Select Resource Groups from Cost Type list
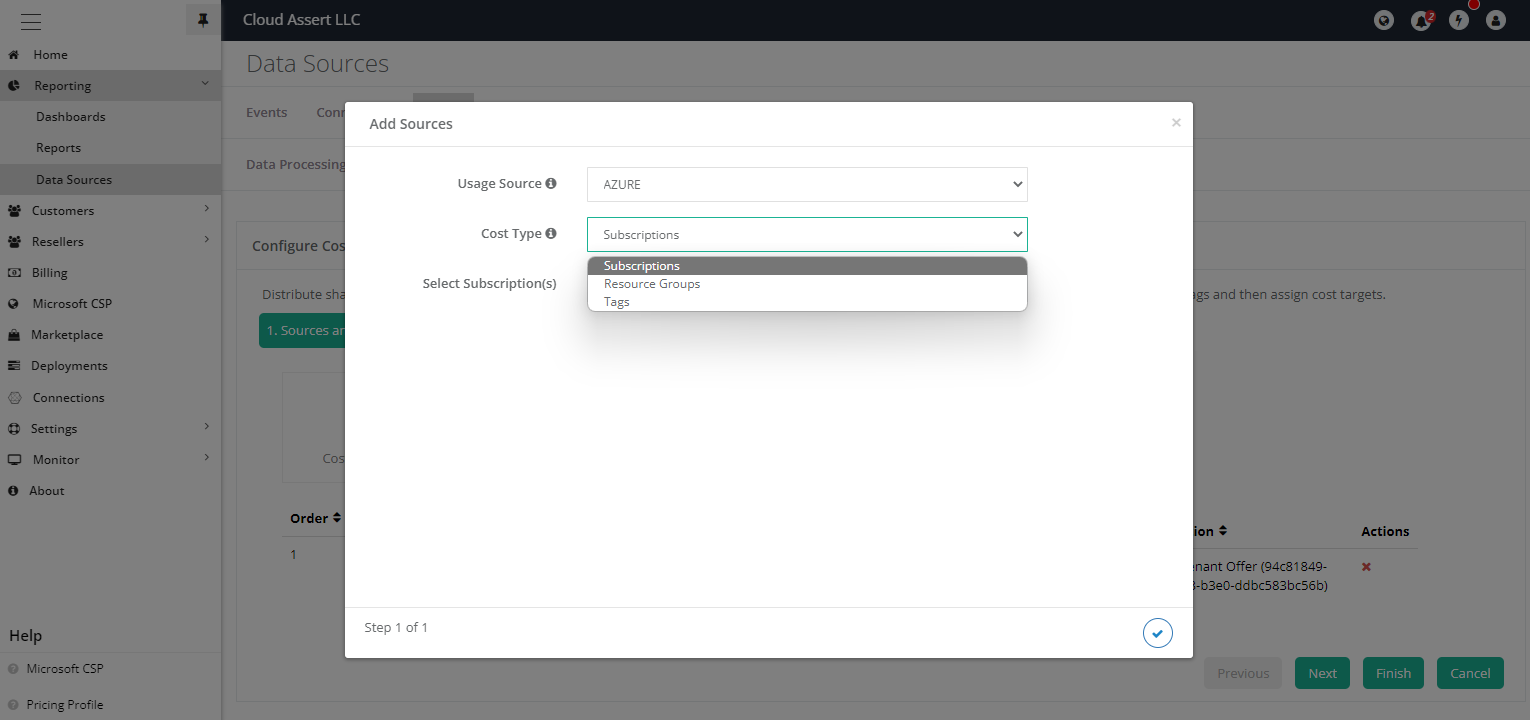This screenshot has height=720, width=1530. coord(652,284)
